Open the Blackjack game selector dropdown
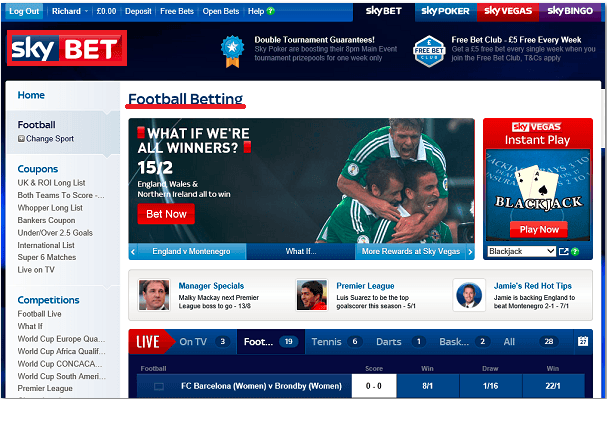 521,251
